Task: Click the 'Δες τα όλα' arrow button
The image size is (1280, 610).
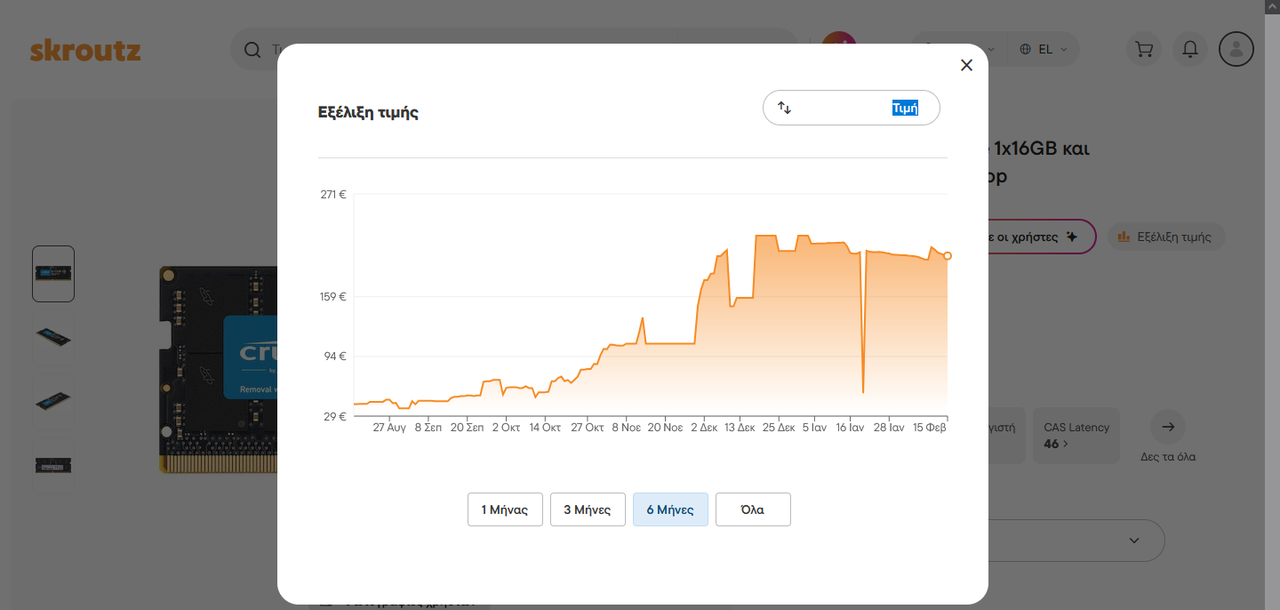Action: tap(1167, 427)
